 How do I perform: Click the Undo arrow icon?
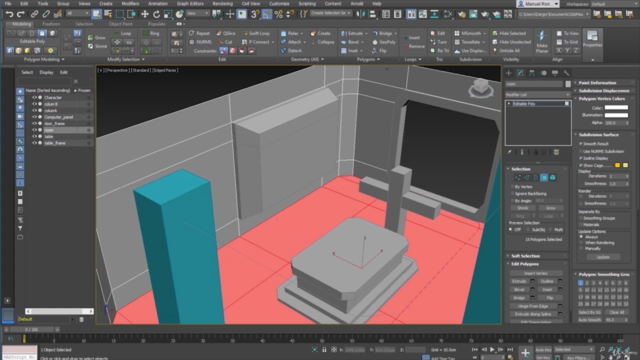pos(9,15)
